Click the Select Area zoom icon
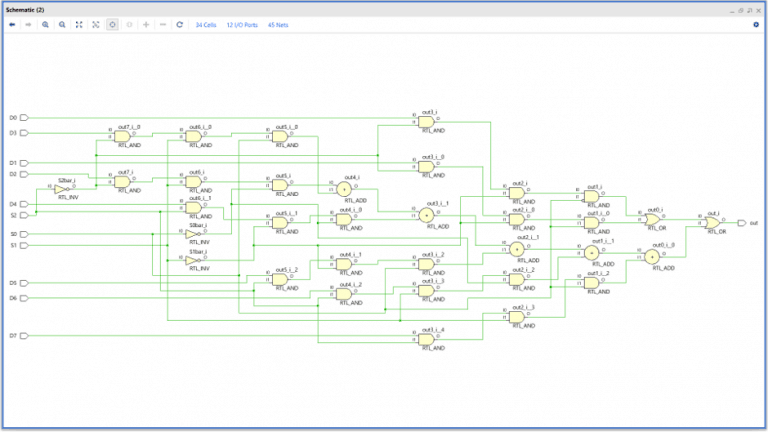Image resolution: width=768 pixels, height=432 pixels. tap(96, 24)
